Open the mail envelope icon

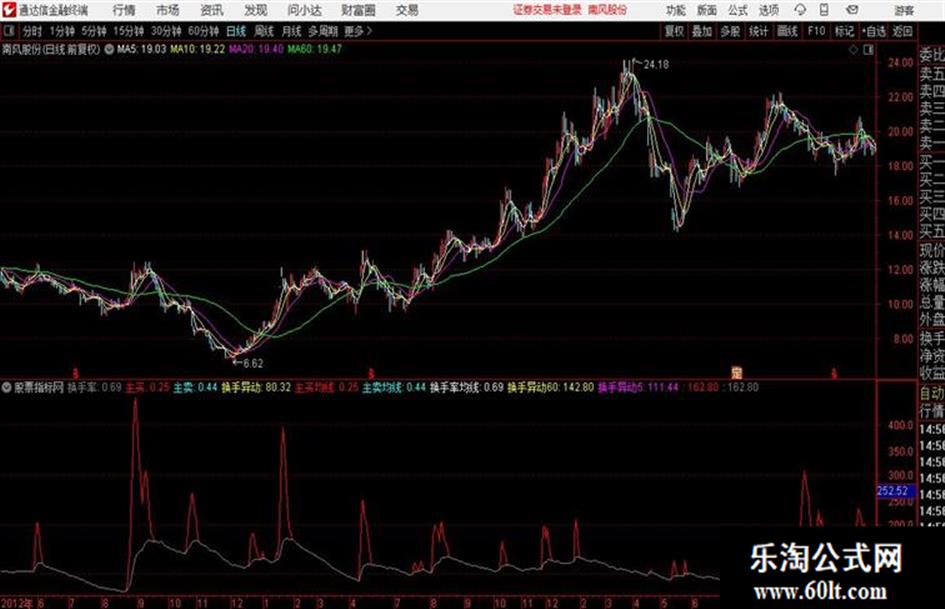pos(852,10)
